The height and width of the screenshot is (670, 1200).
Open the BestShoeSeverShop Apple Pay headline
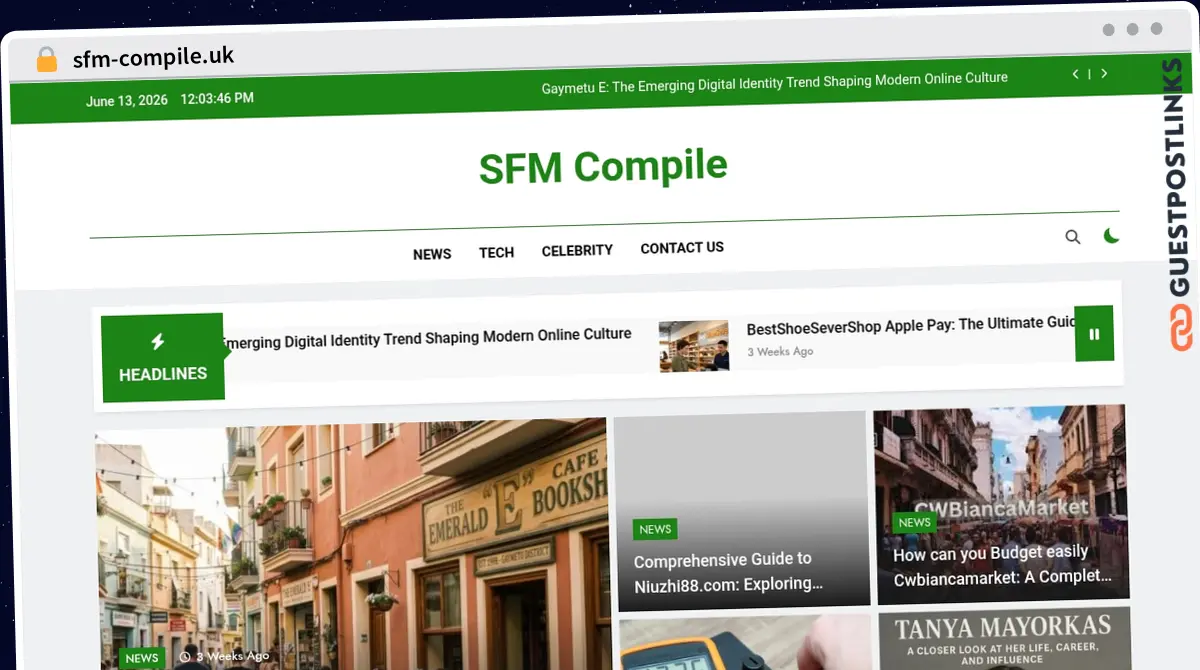(911, 325)
